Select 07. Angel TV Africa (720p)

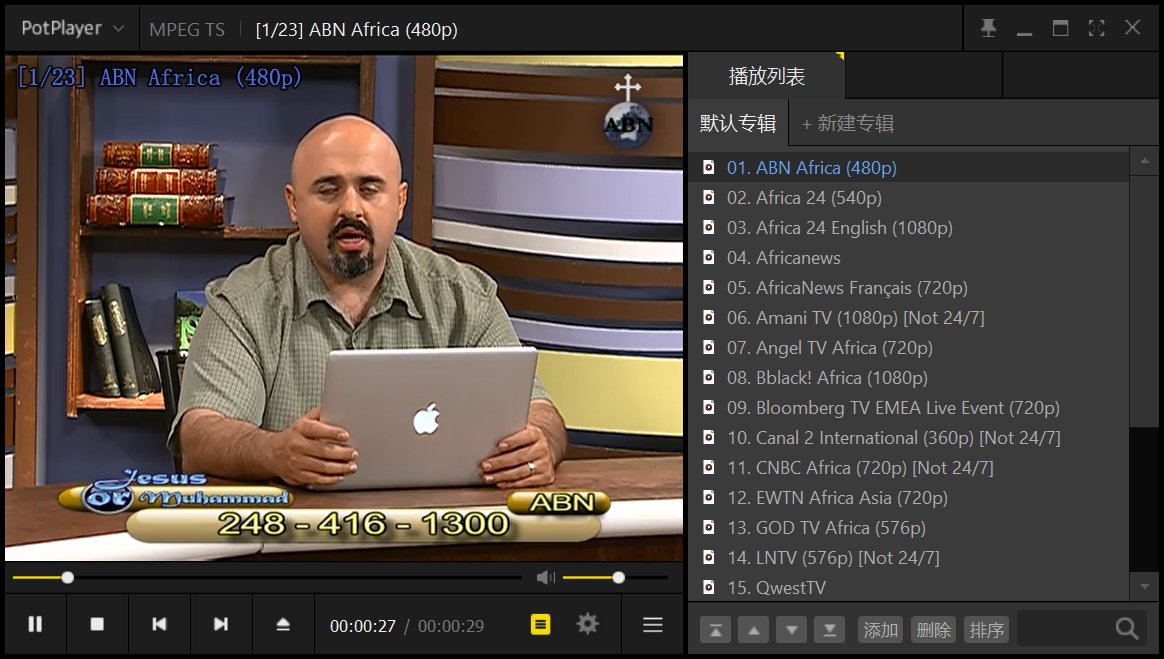coord(909,348)
